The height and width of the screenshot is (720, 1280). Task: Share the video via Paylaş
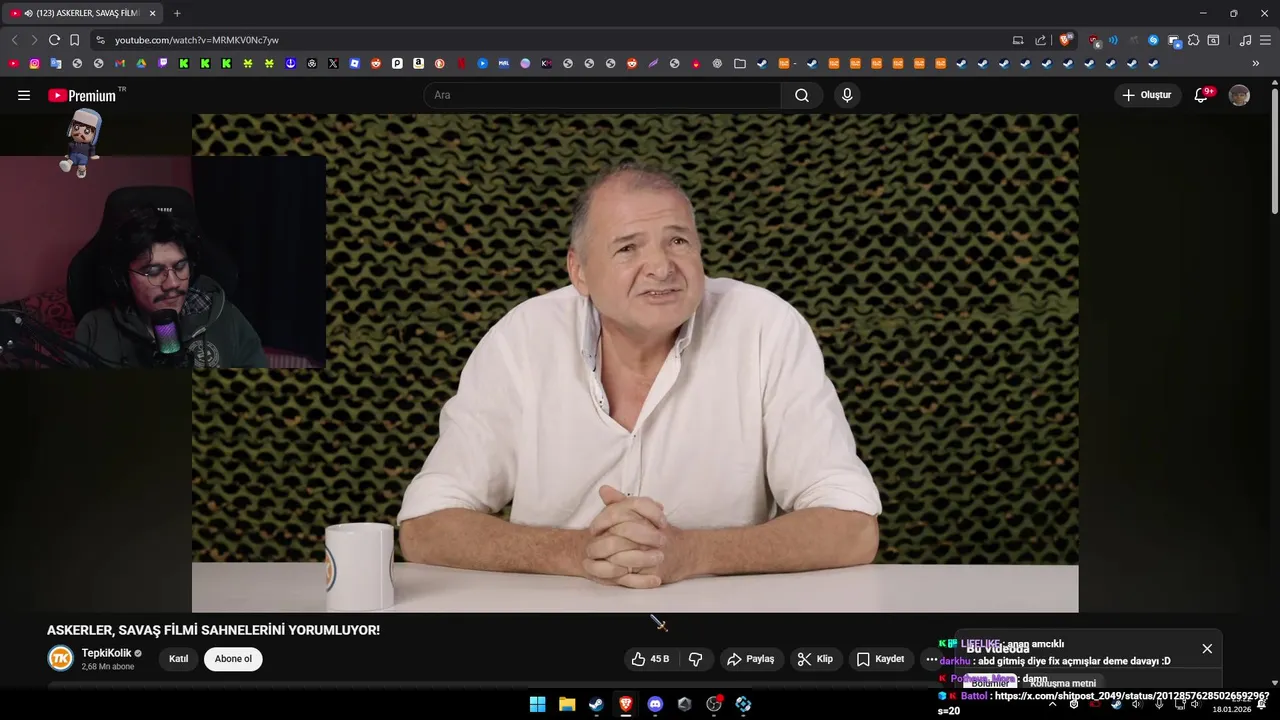click(x=751, y=659)
